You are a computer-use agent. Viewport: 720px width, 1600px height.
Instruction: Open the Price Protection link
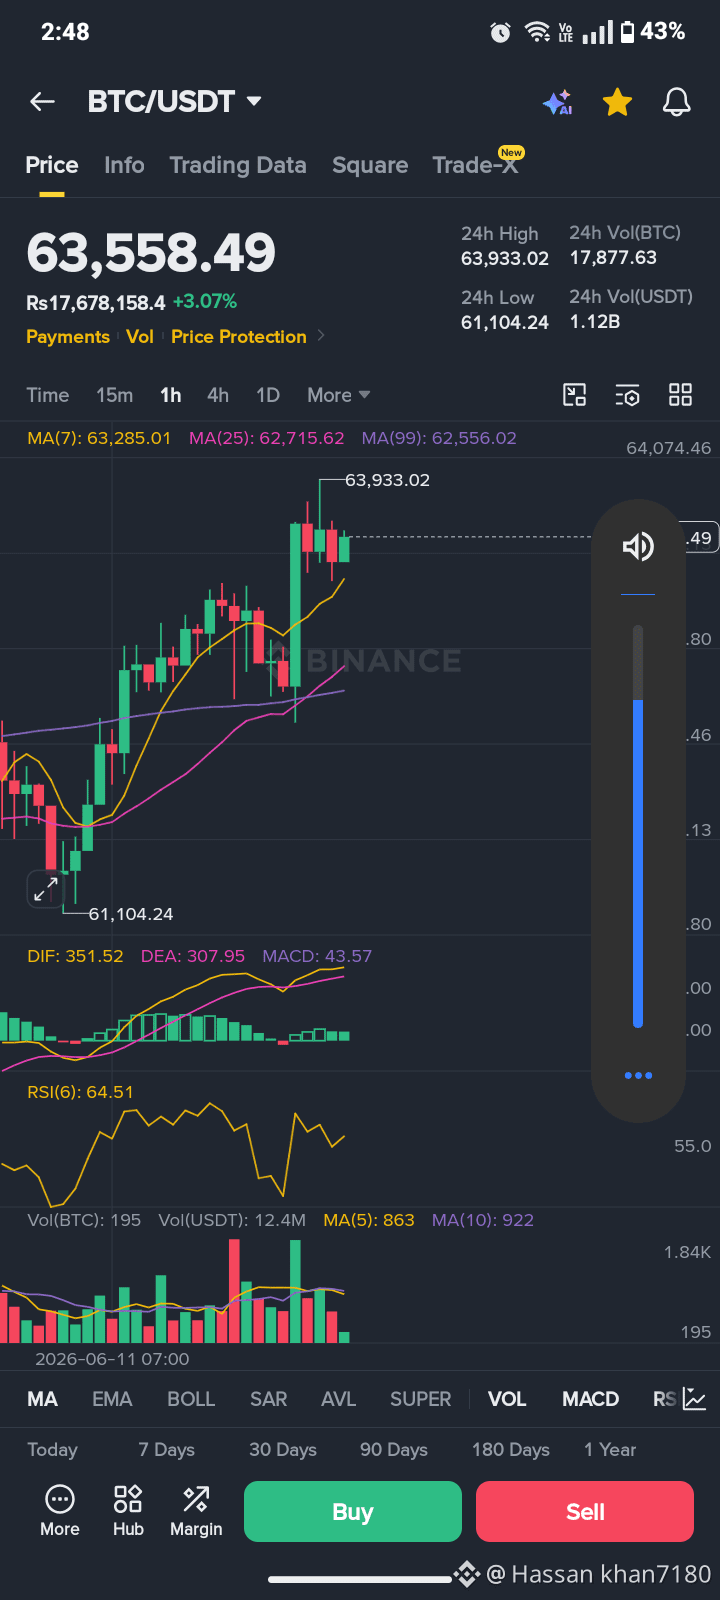click(239, 337)
